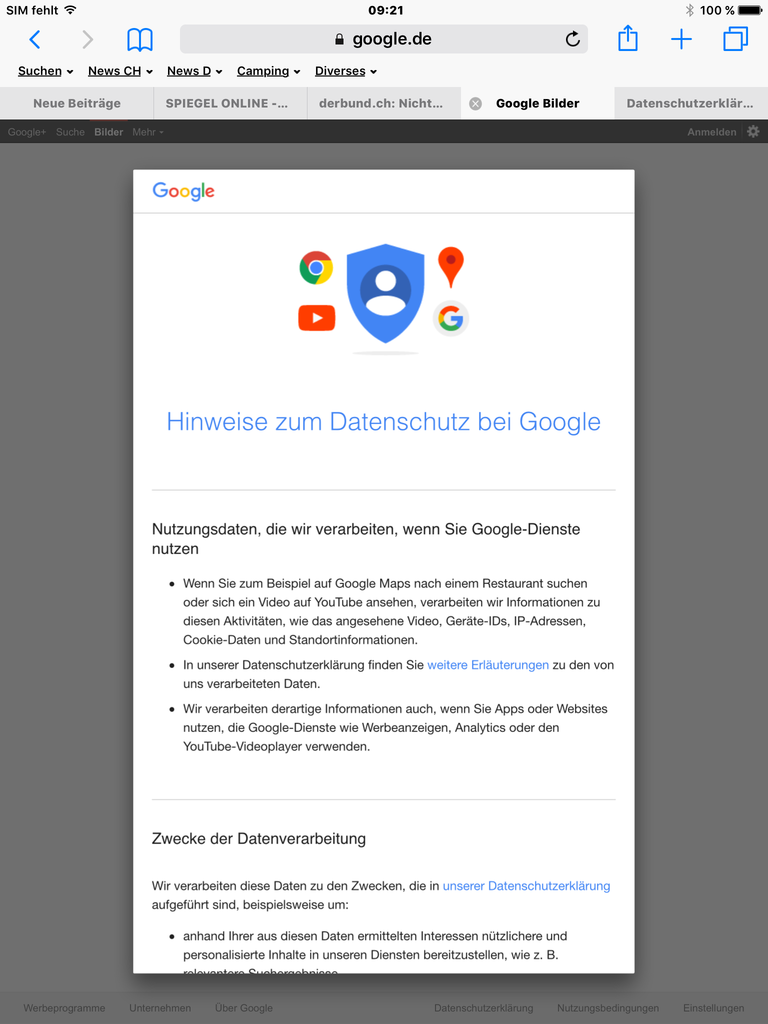768x1024 pixels.
Task: Tap the Safari forward arrow
Action: [88, 39]
